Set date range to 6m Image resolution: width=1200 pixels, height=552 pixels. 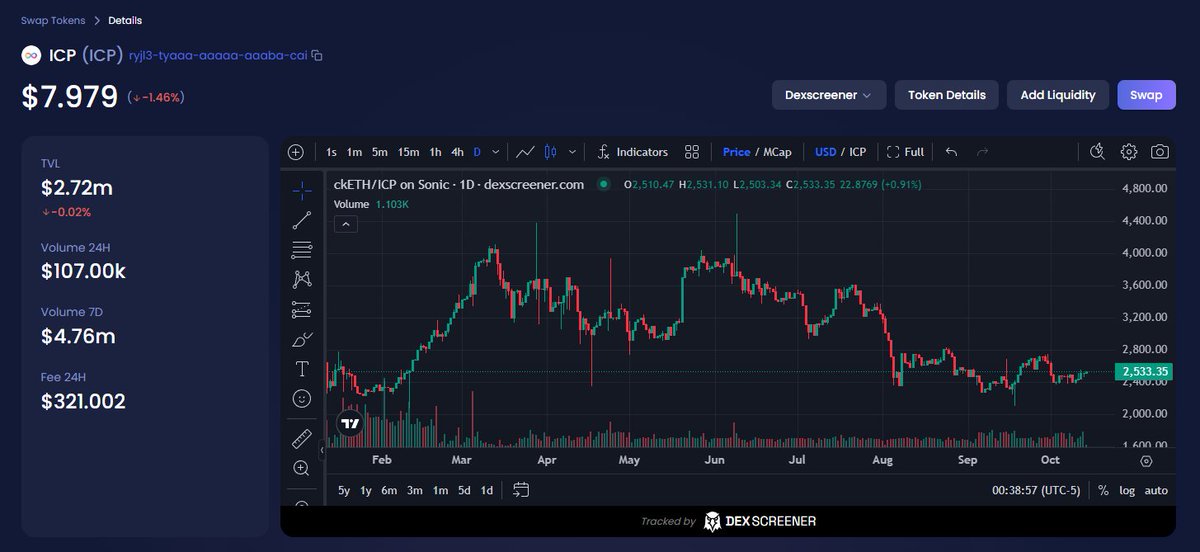pos(389,490)
